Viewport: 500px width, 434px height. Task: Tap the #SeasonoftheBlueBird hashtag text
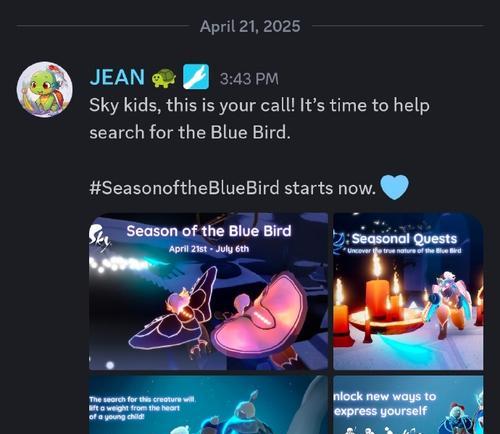pos(184,188)
